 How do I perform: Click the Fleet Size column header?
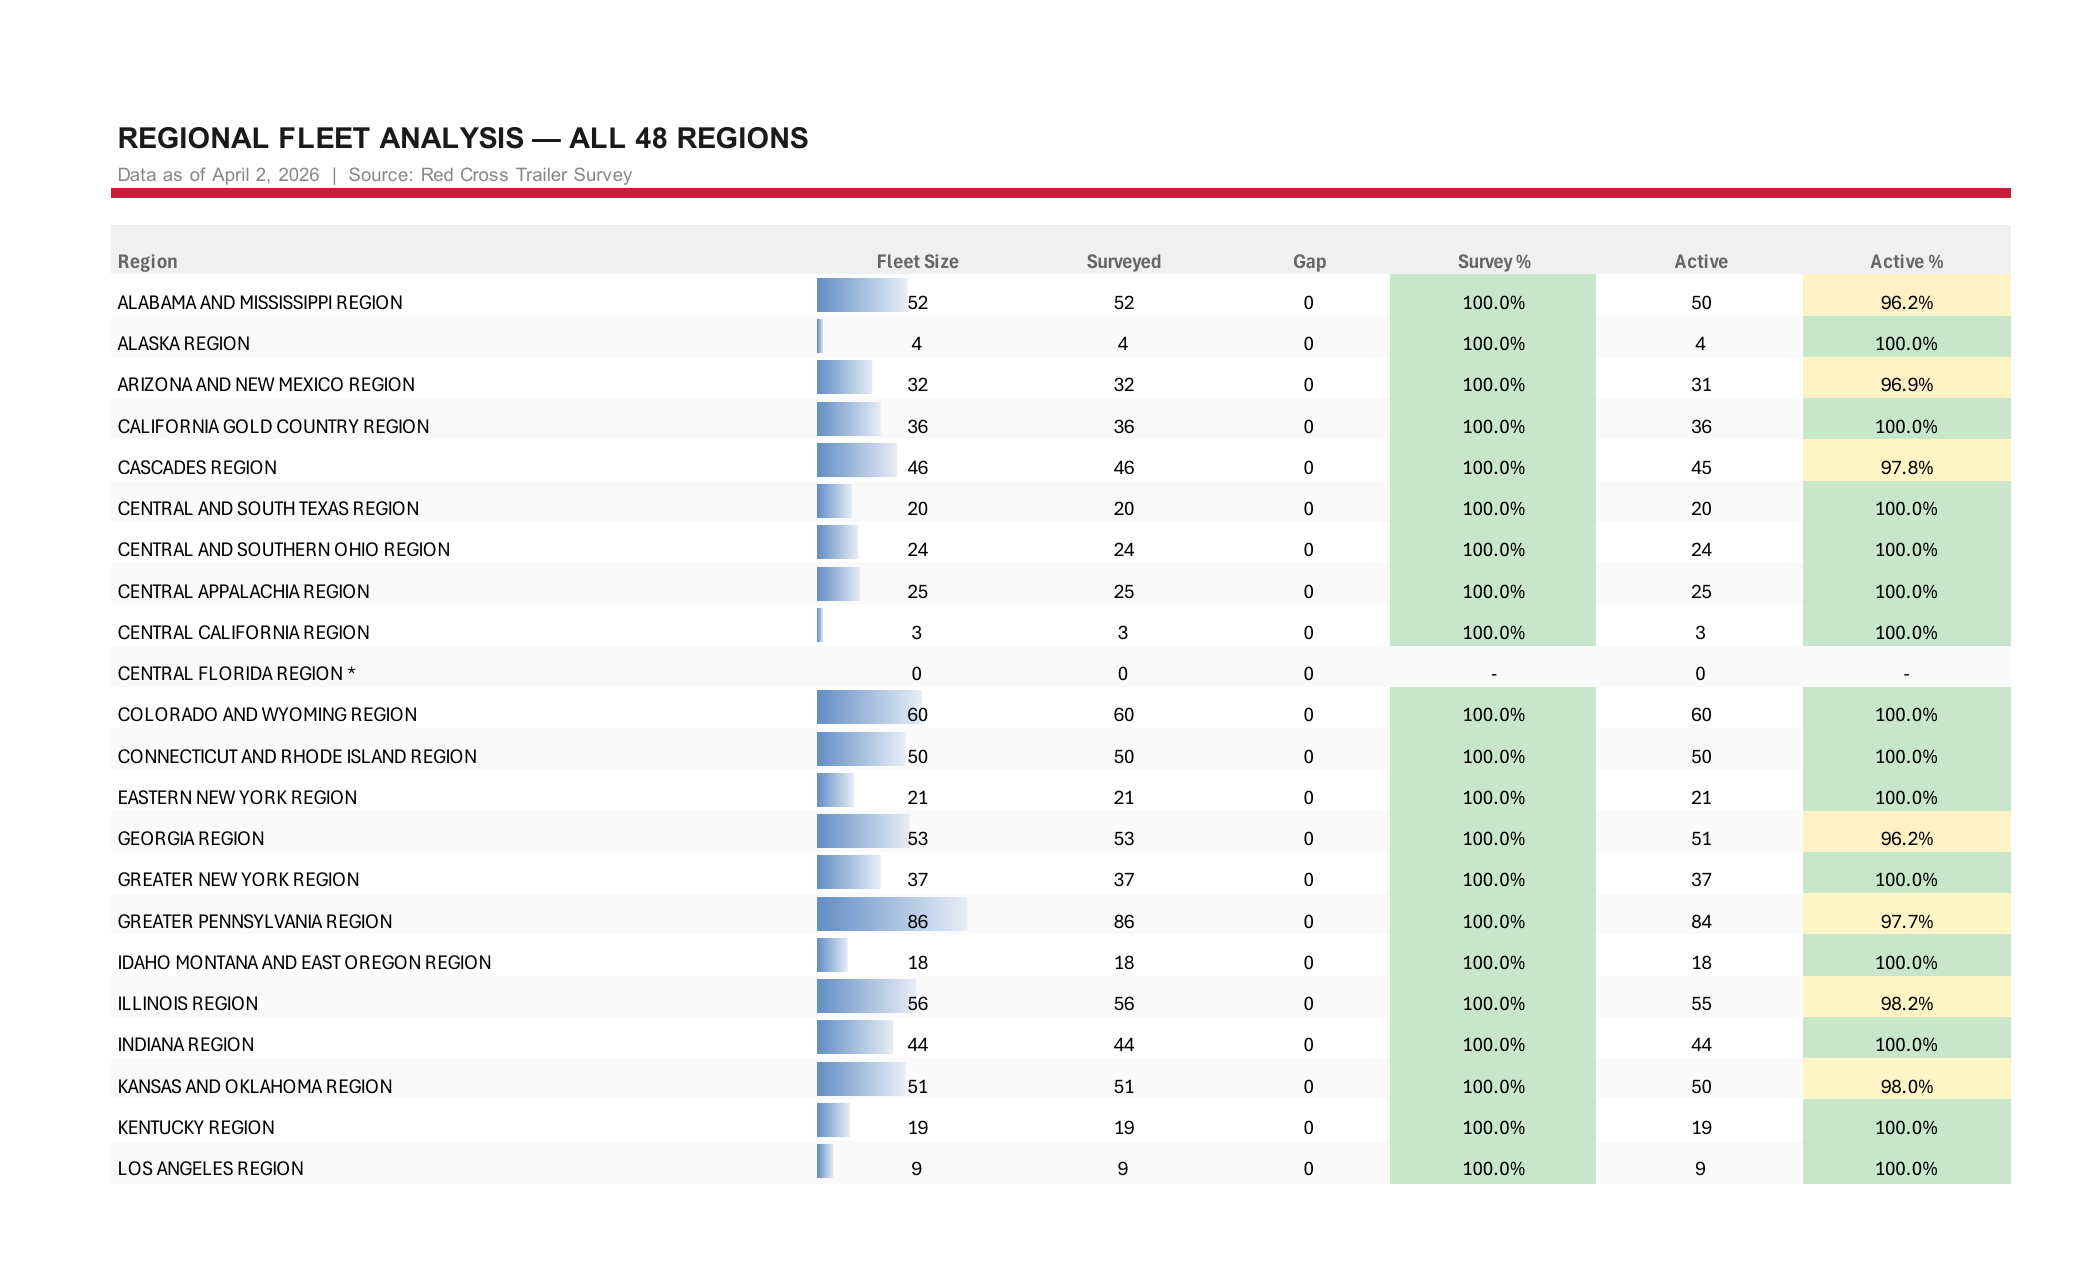[917, 261]
